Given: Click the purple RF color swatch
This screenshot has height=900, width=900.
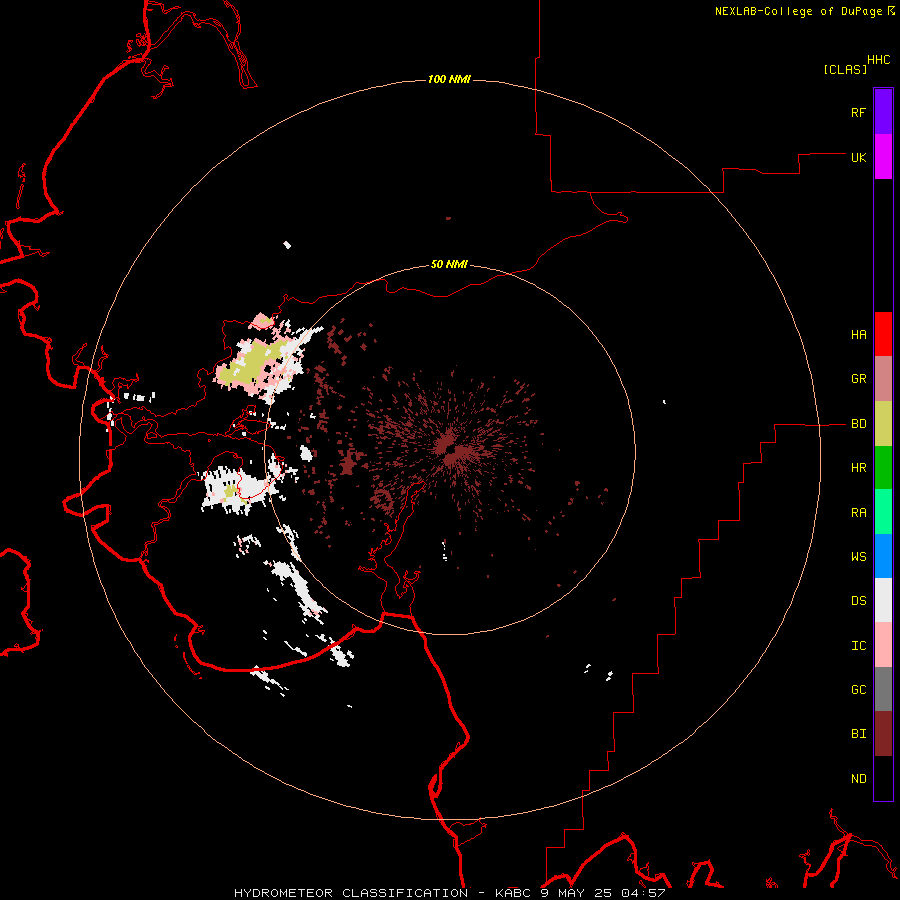Looking at the screenshot, I should click(883, 112).
